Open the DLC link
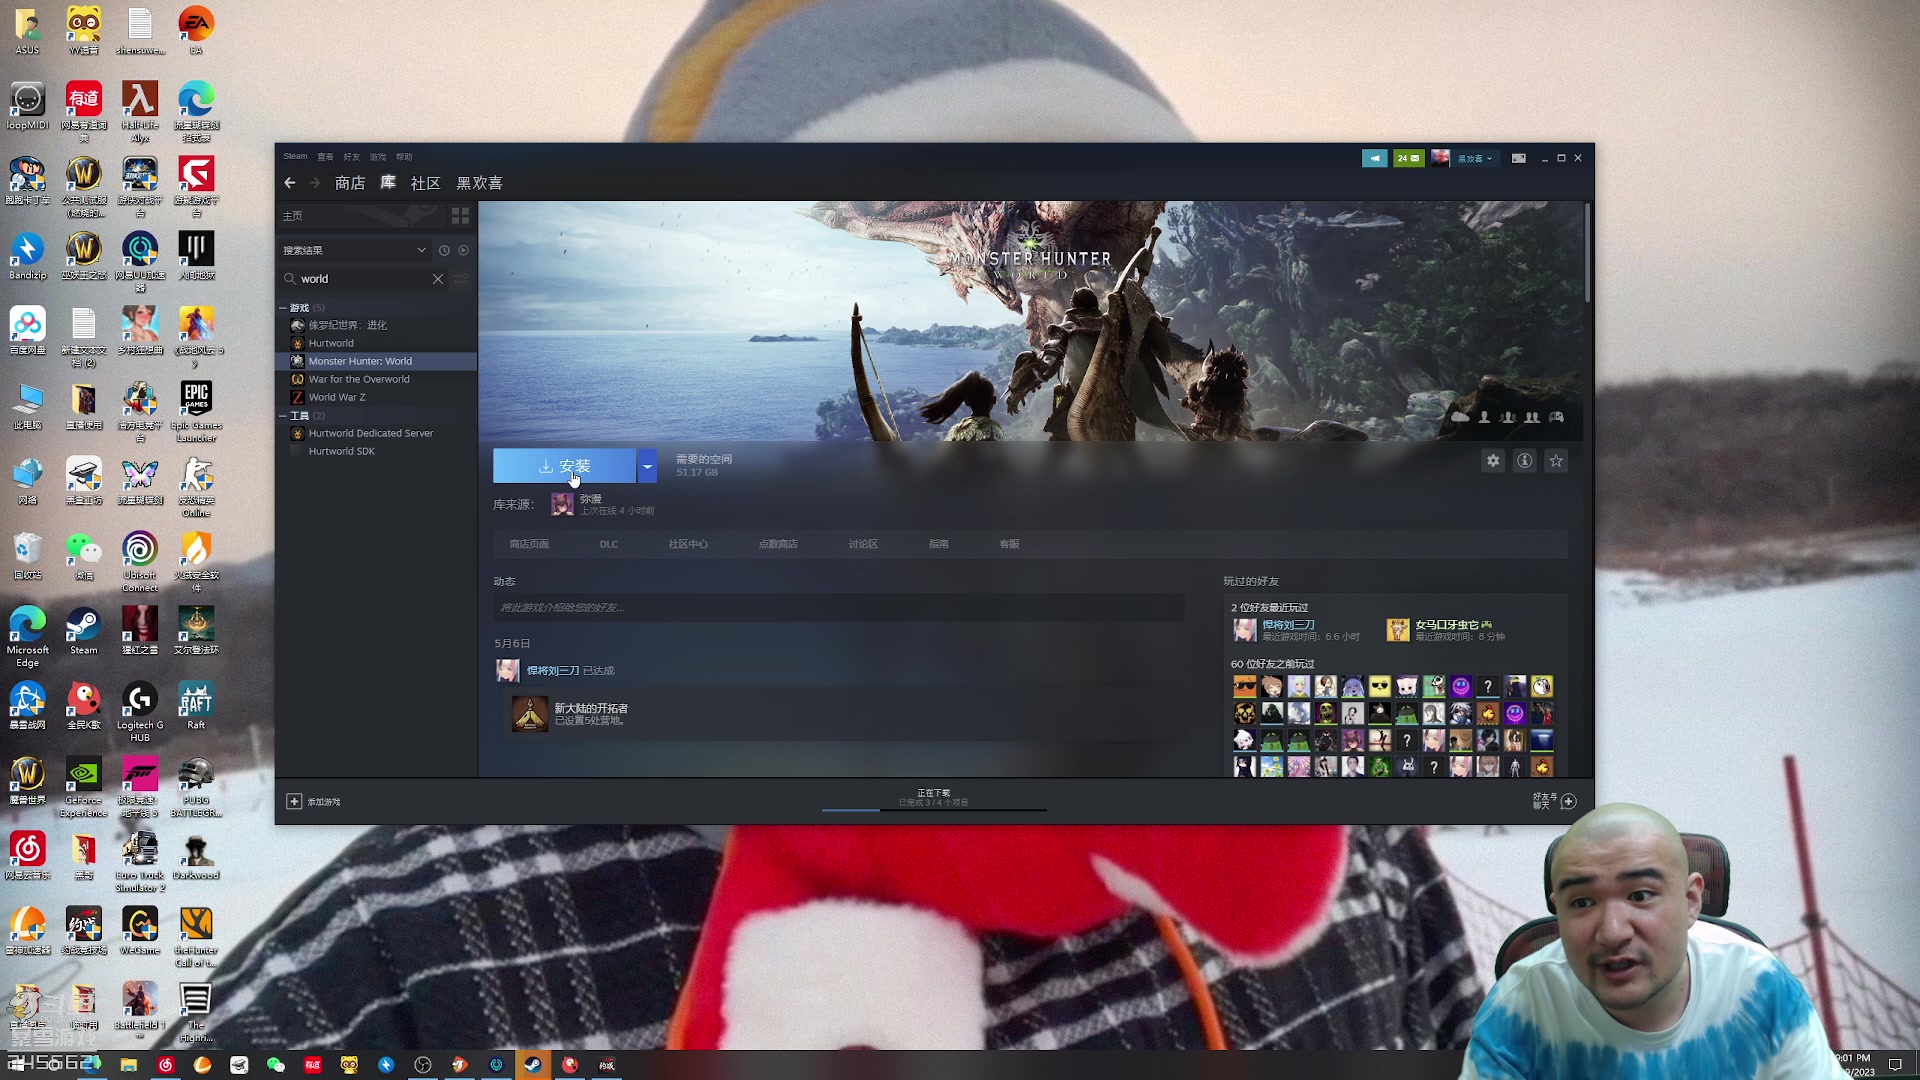This screenshot has width=1920, height=1080. click(x=609, y=544)
